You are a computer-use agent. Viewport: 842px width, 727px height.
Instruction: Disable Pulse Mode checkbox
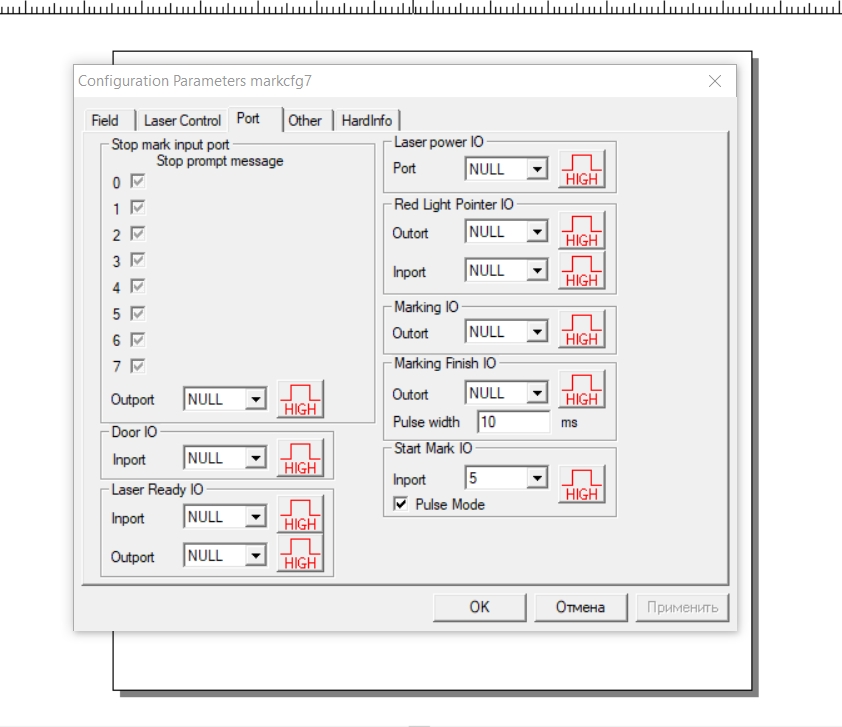pos(401,505)
